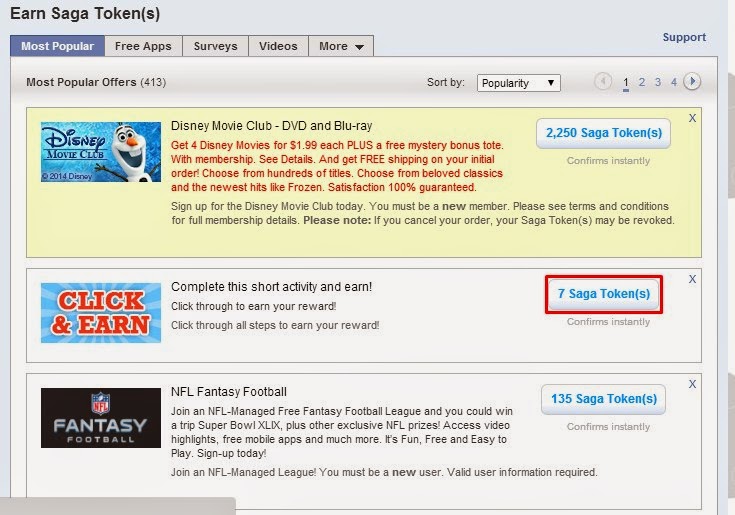Jump to page 2 of offers
Image resolution: width=735 pixels, height=515 pixels.
click(x=642, y=82)
